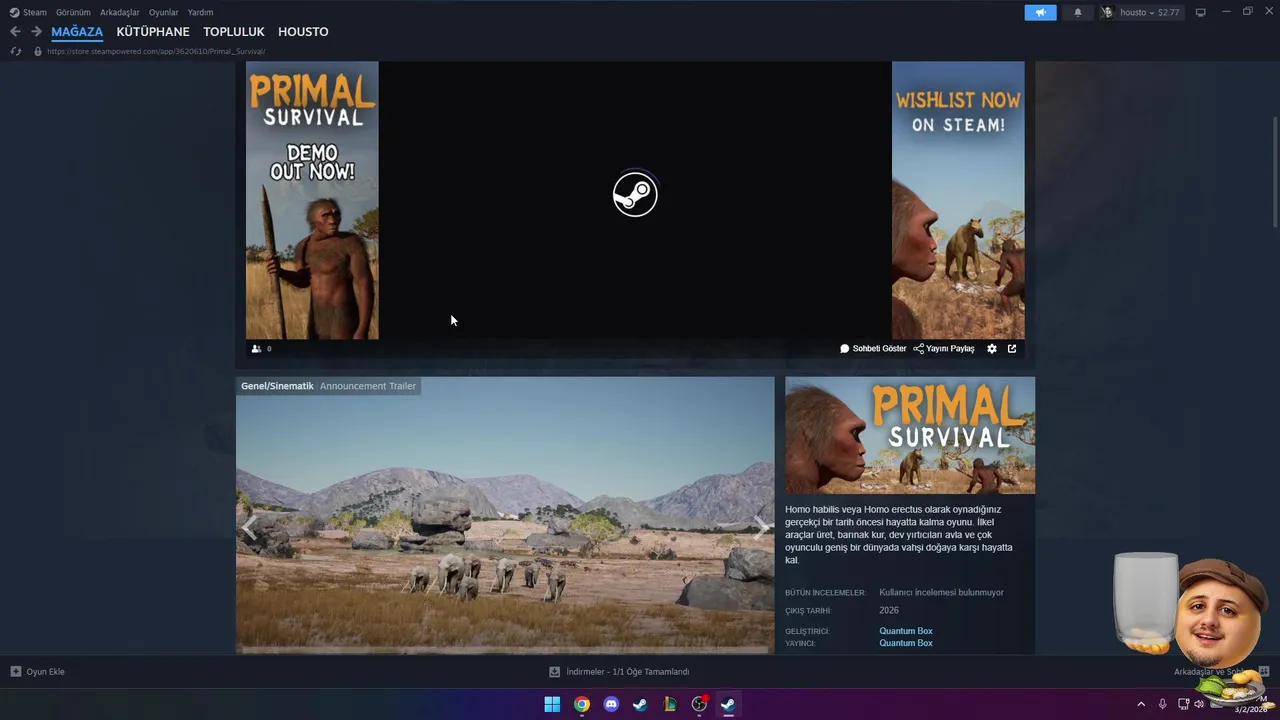Click 'Kullanıcı incelemesi bulunmuyor' reviews text
This screenshot has width=1280, height=720.
(941, 592)
